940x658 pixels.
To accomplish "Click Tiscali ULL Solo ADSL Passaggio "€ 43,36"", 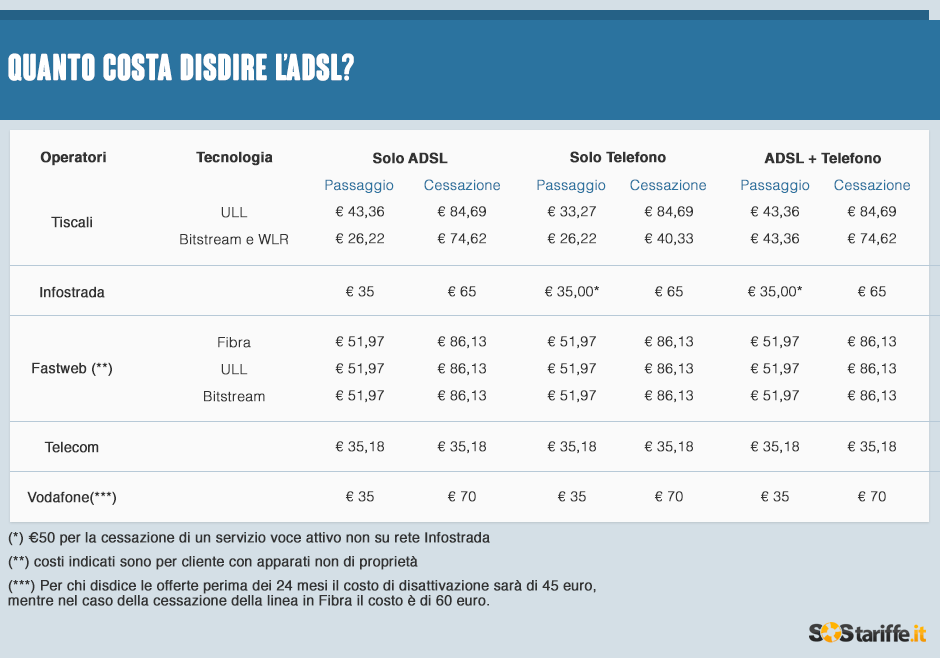I will [x=360, y=212].
